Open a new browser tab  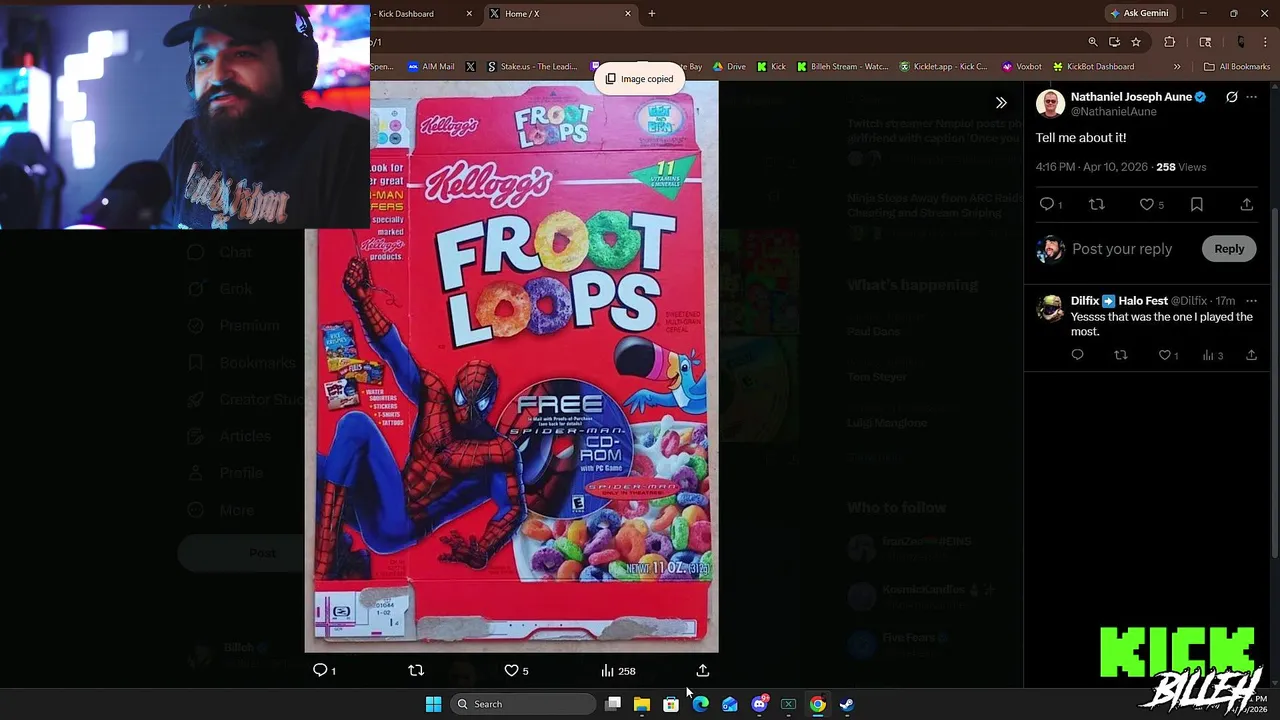click(x=652, y=14)
